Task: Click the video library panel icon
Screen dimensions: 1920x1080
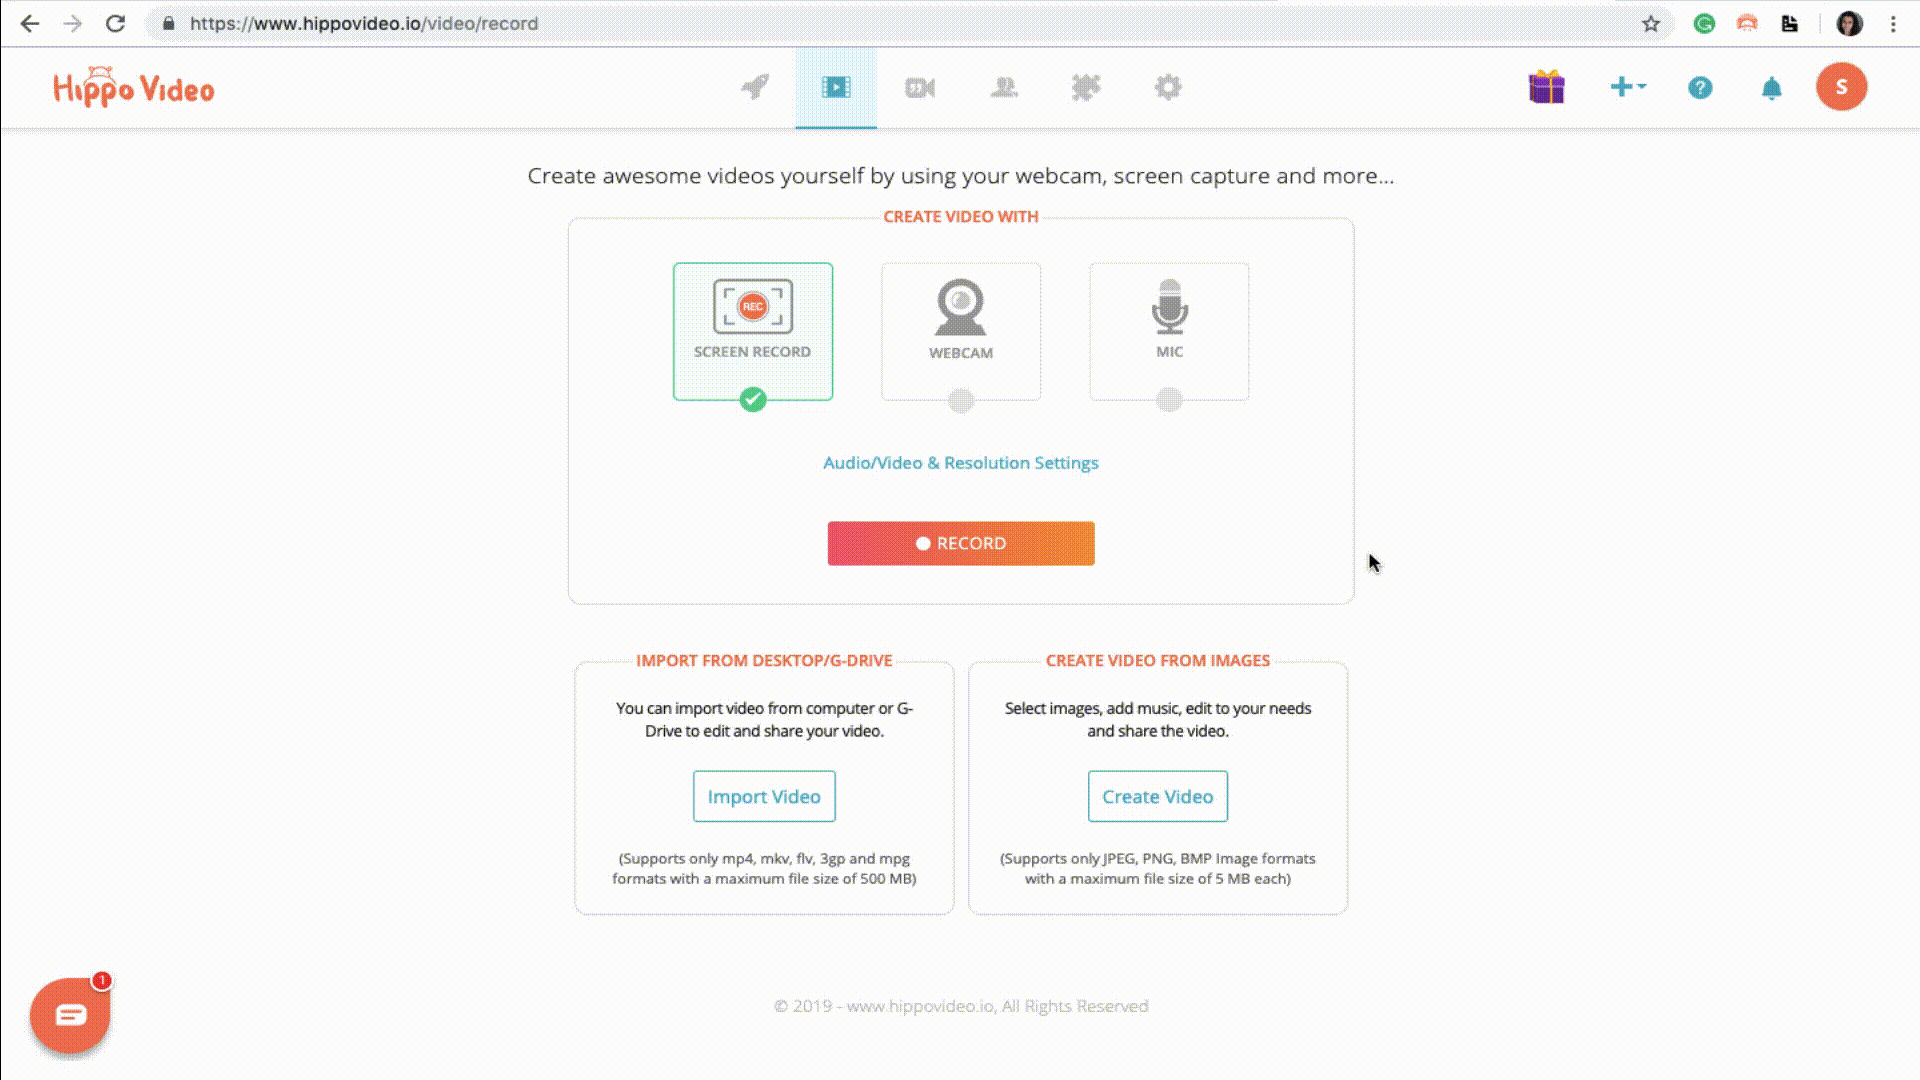Action: [836, 87]
